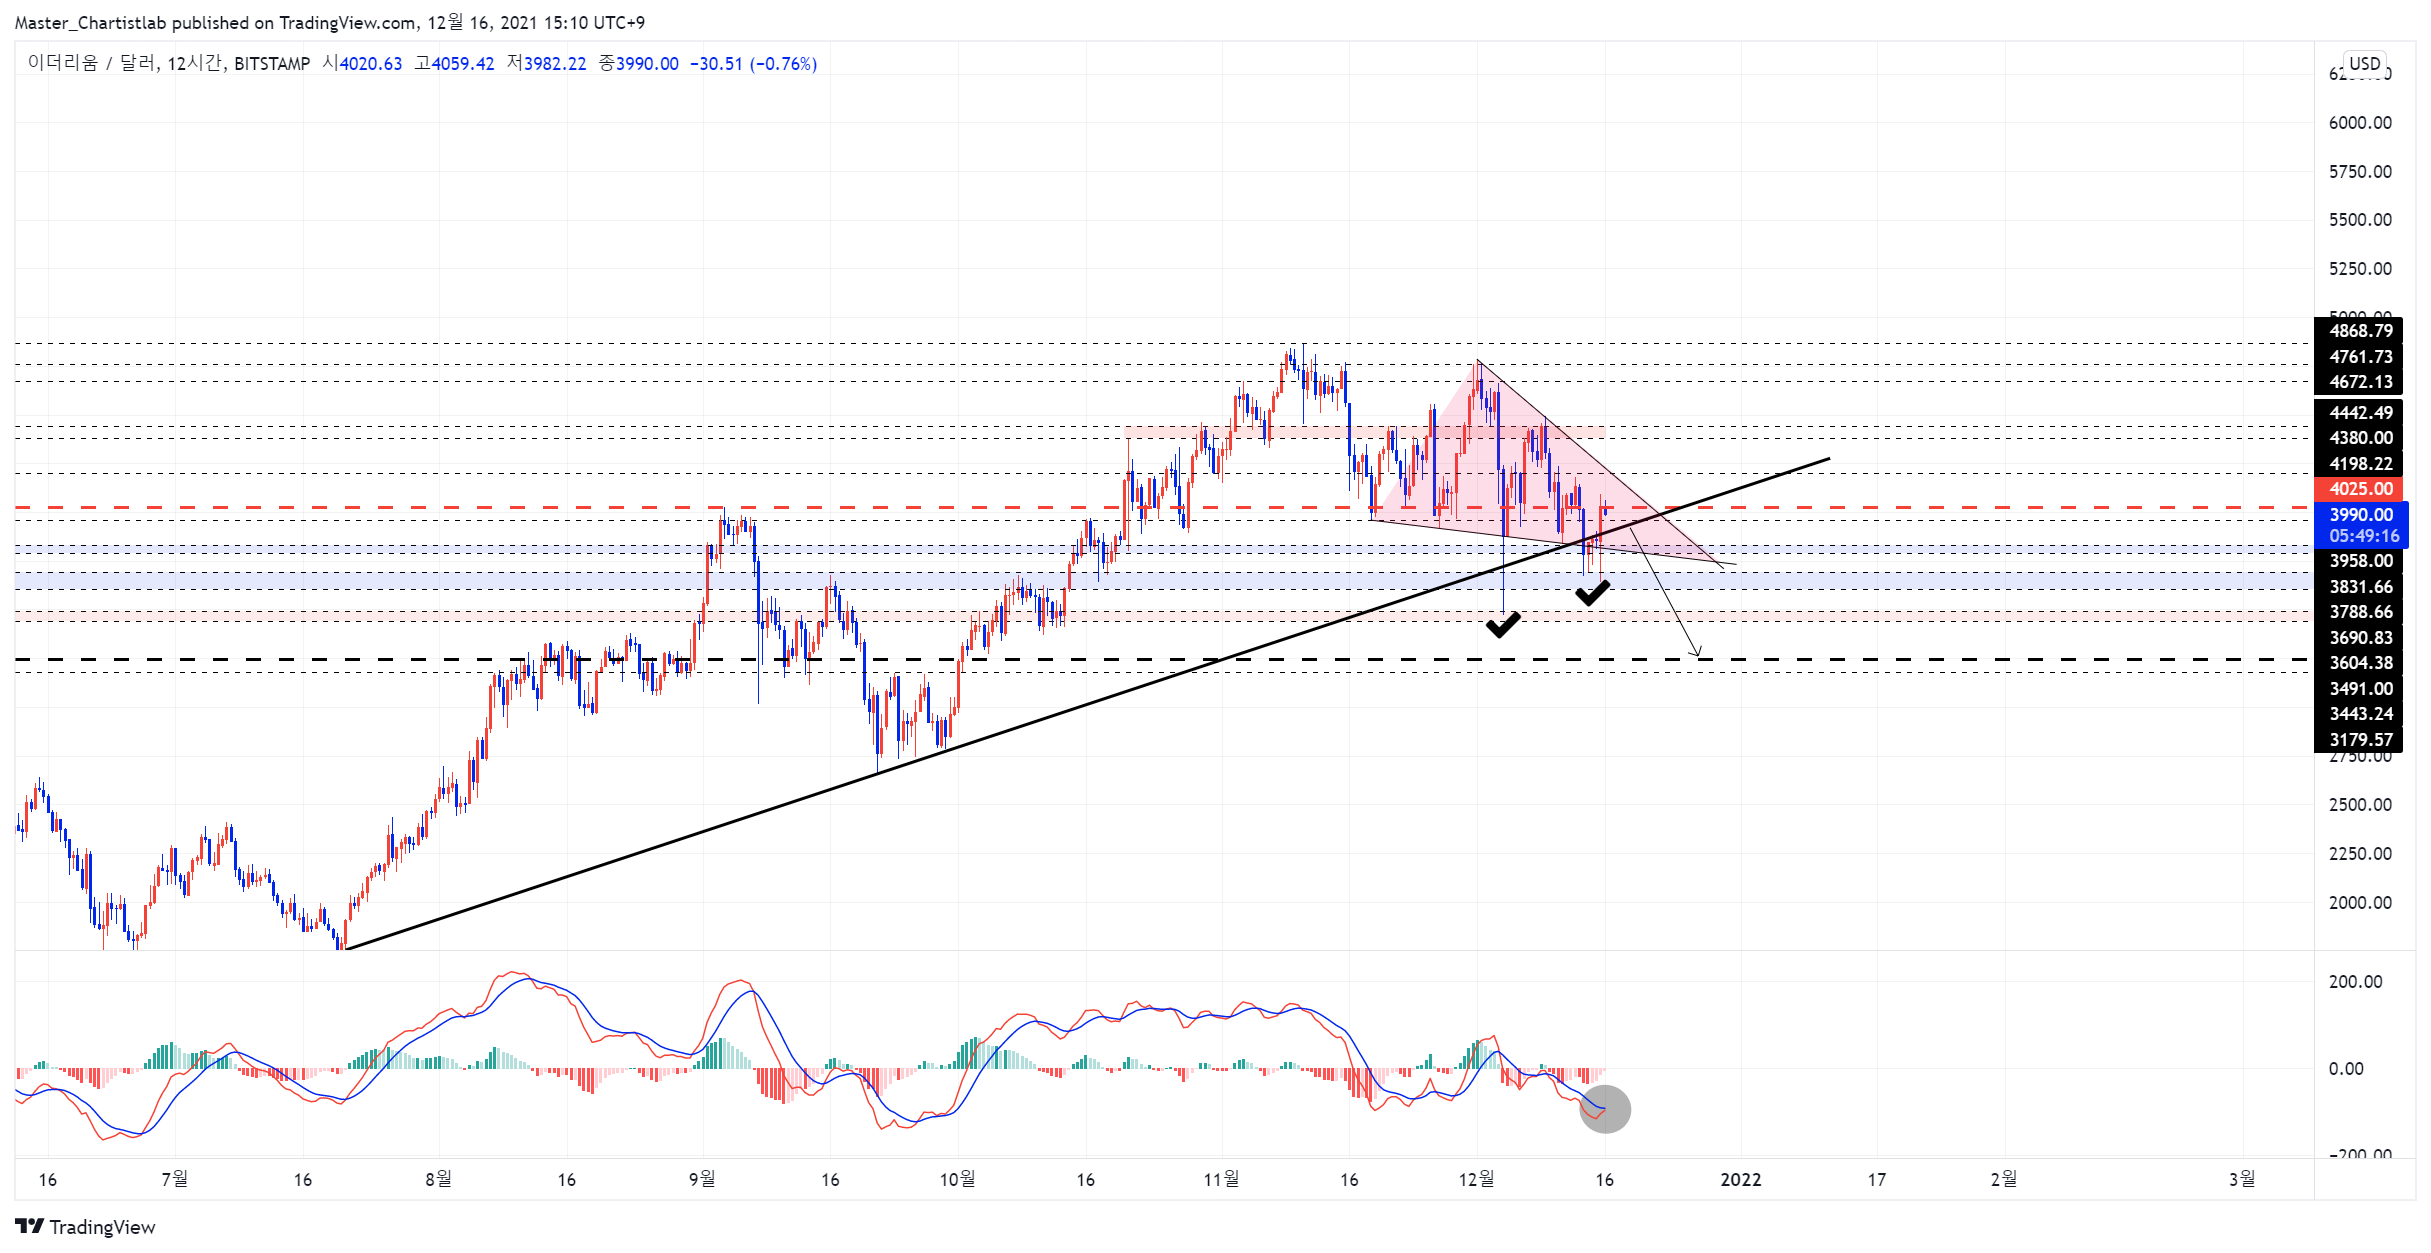Click the high value 4059.42
Image resolution: width=2431 pixels, height=1253 pixels.
pos(463,63)
